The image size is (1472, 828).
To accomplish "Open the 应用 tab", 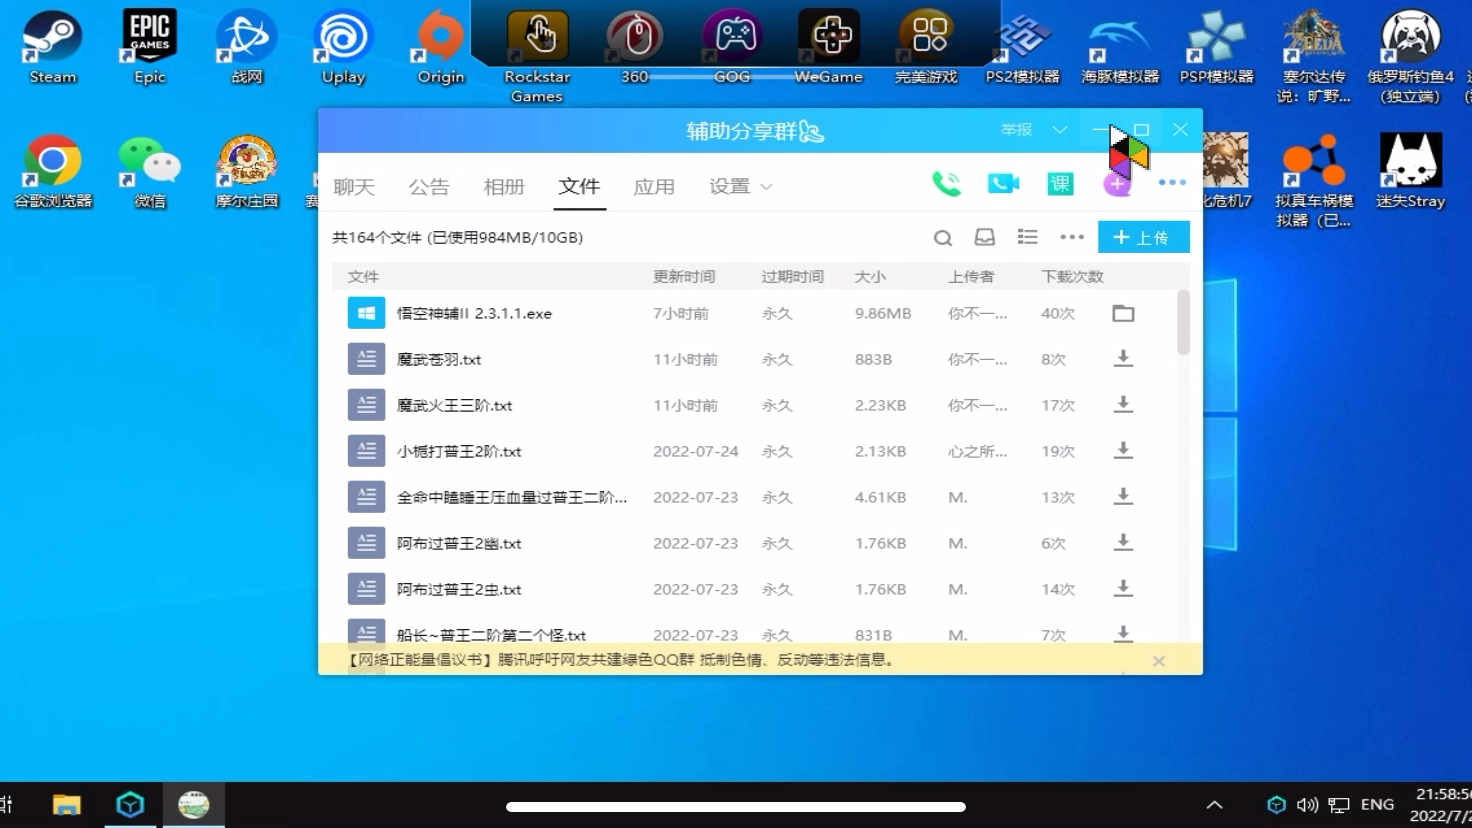I will [654, 187].
